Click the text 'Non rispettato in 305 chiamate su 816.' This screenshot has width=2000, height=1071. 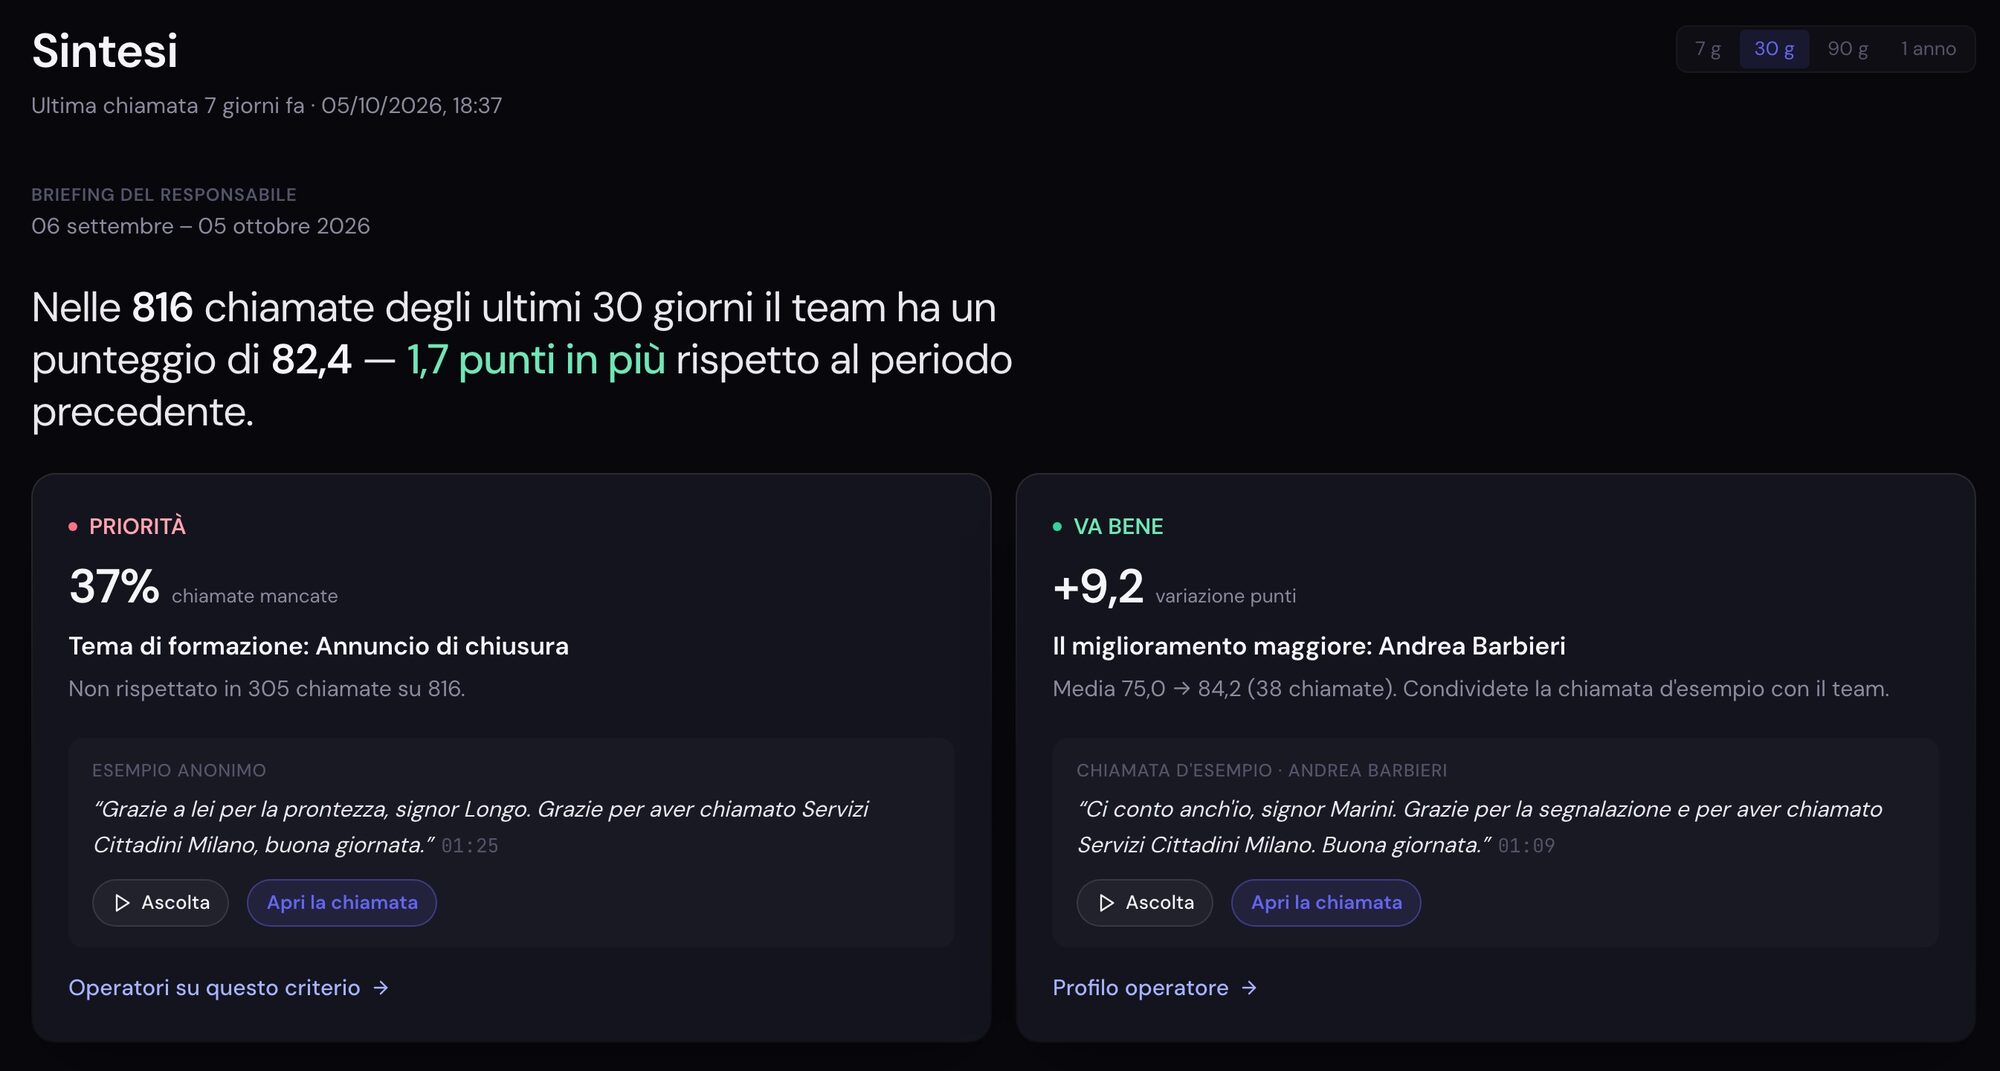point(267,689)
